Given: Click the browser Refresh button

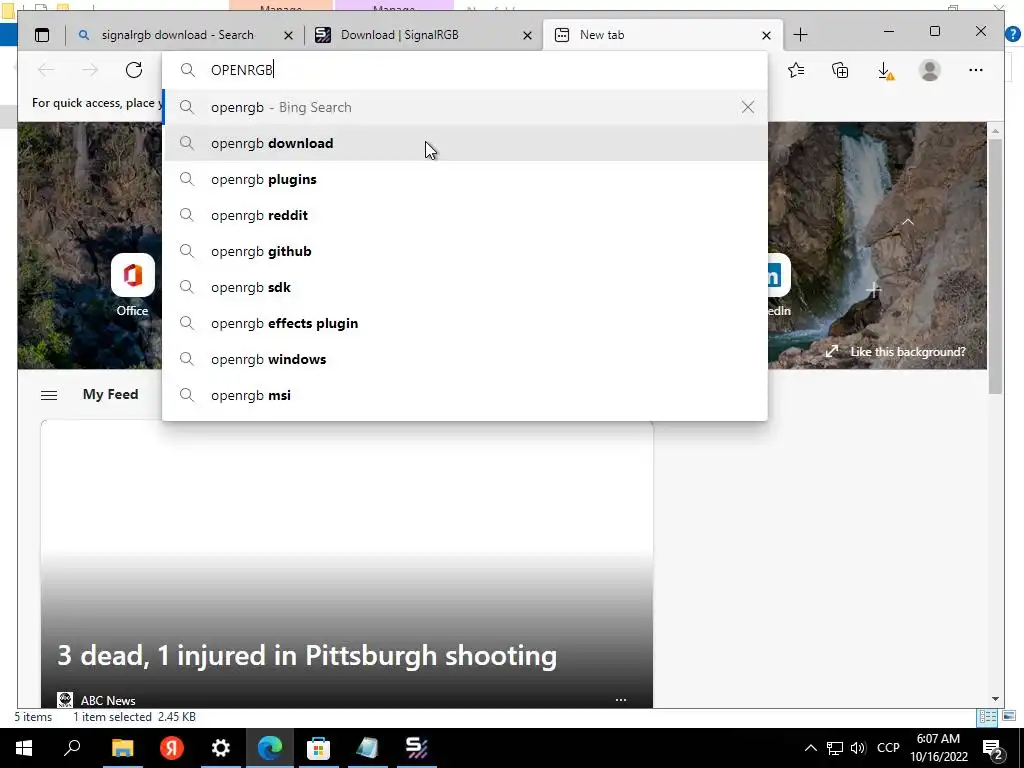Looking at the screenshot, I should [134, 70].
